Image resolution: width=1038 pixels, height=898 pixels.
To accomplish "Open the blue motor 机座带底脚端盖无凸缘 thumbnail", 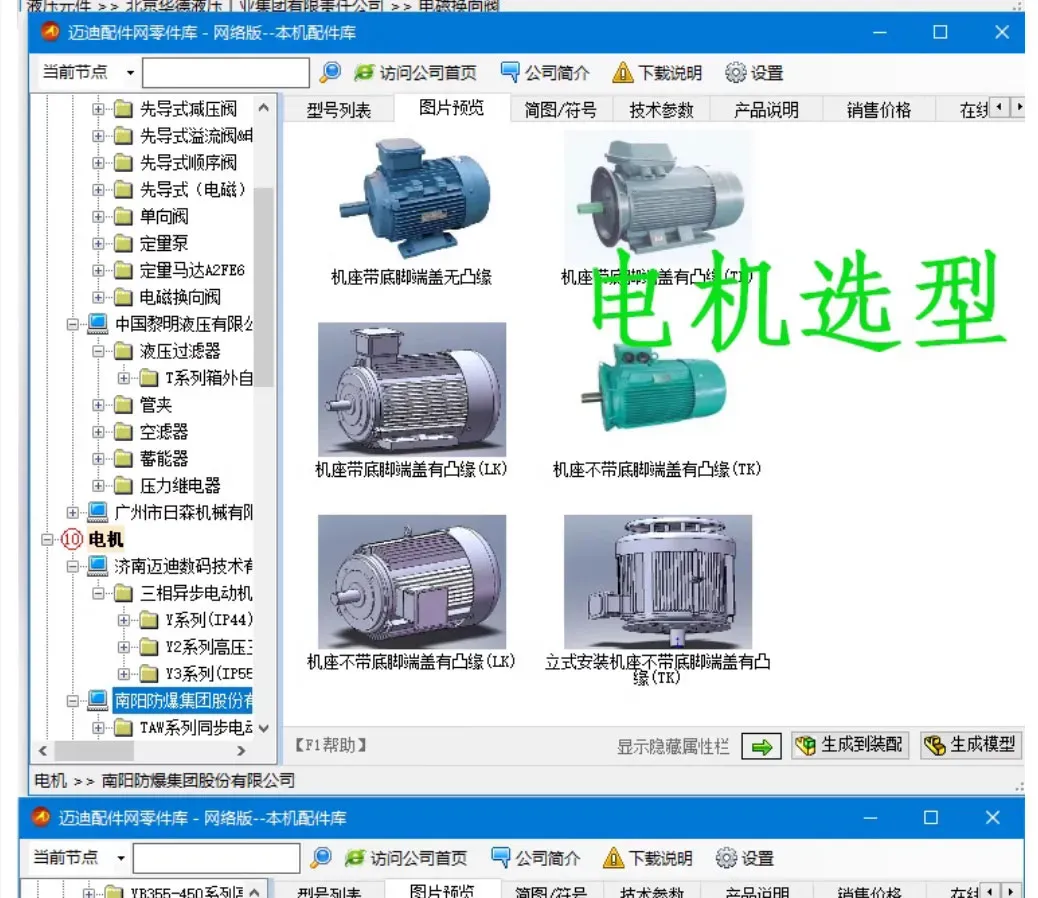I will [x=413, y=197].
